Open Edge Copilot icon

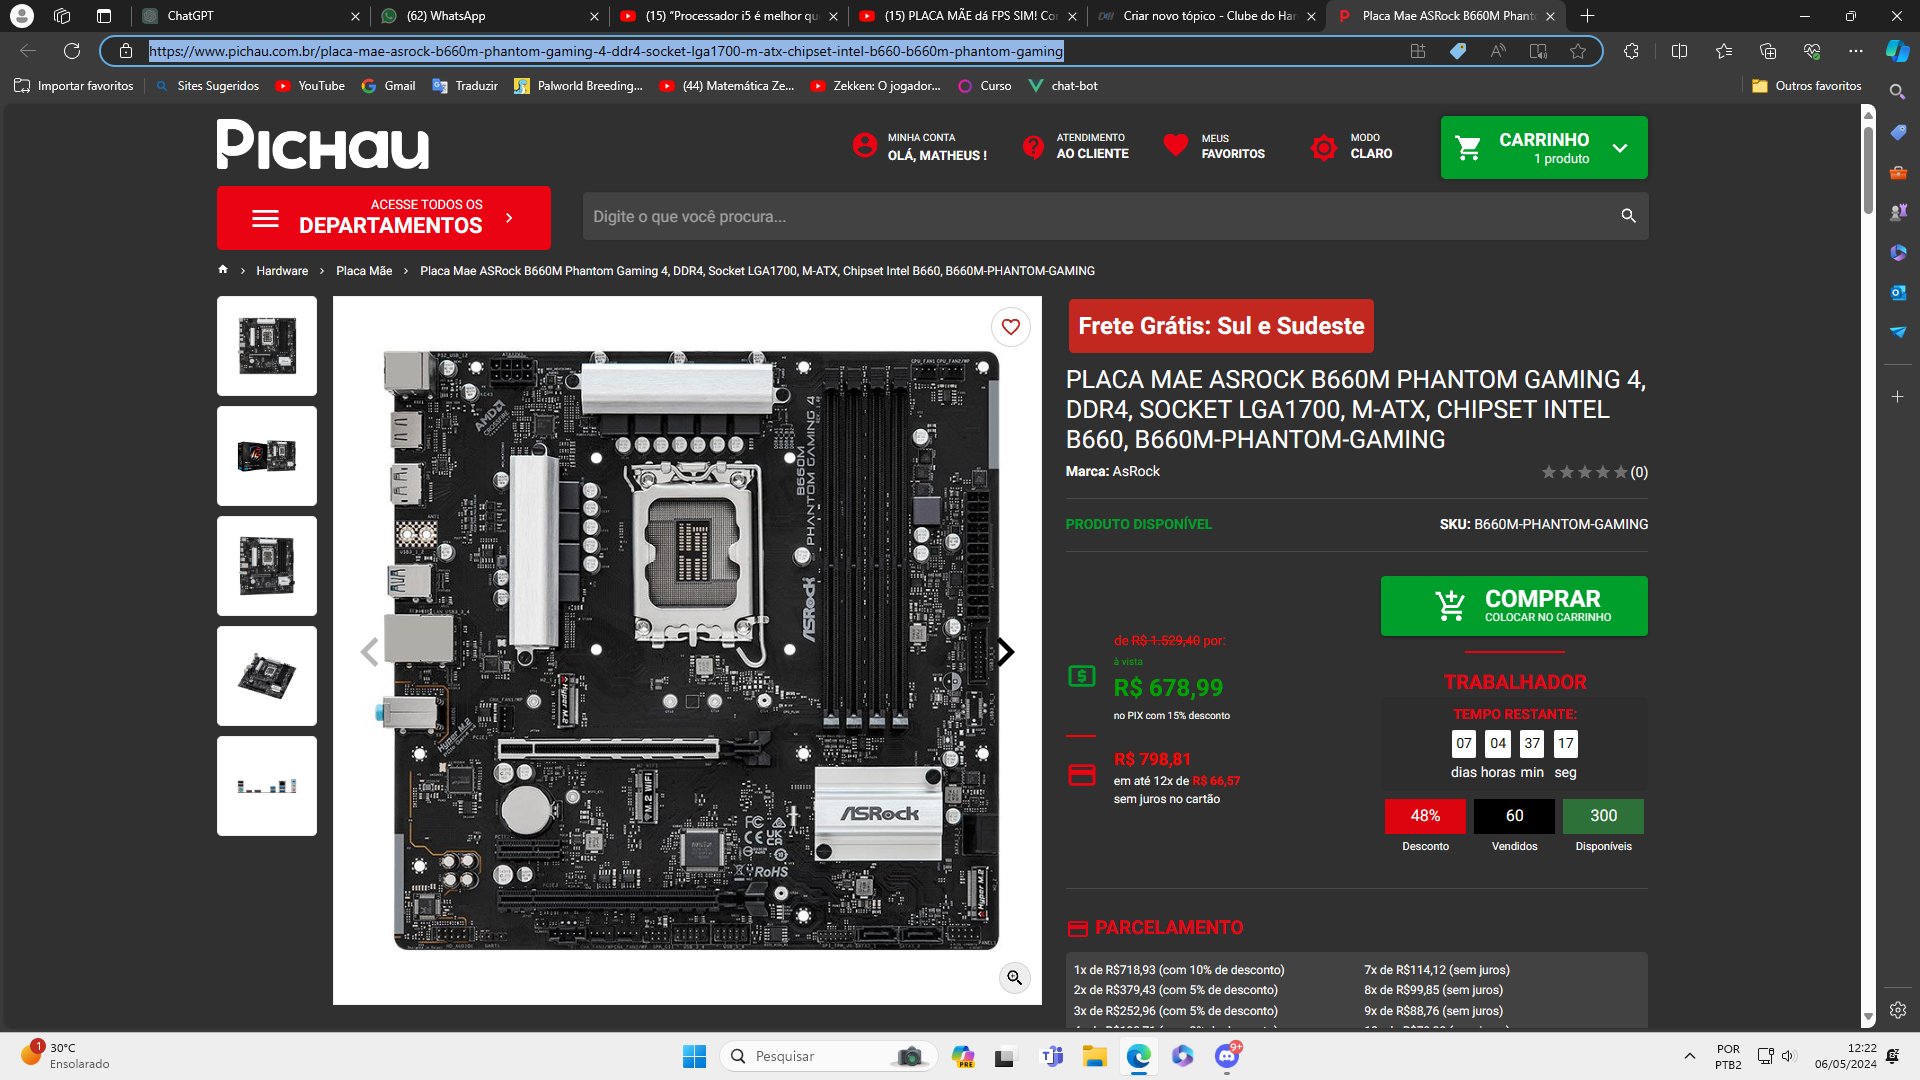point(1897,51)
